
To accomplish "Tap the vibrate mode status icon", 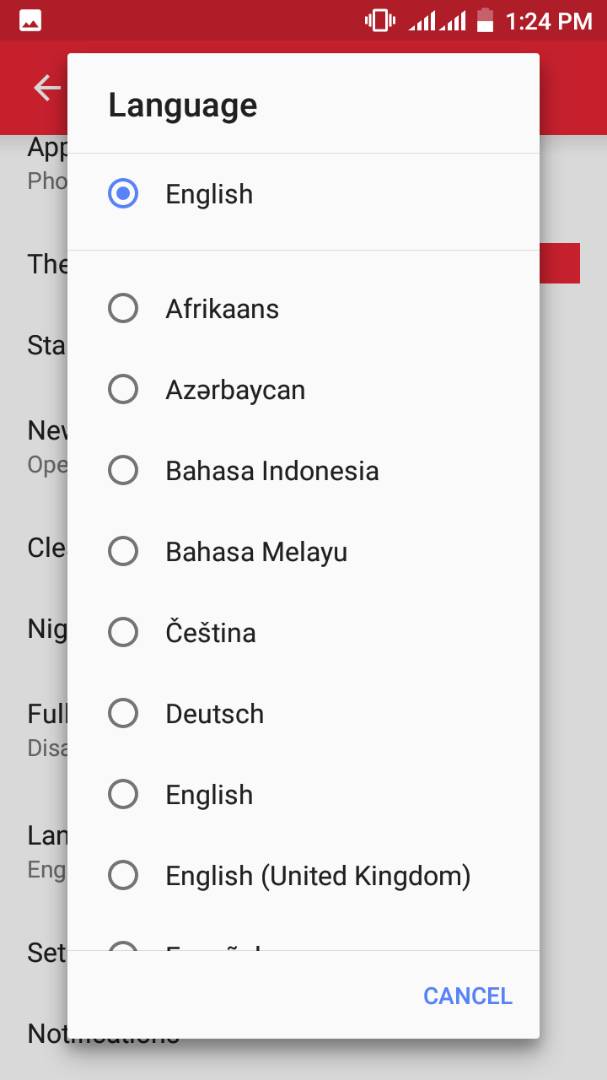I will (380, 20).
